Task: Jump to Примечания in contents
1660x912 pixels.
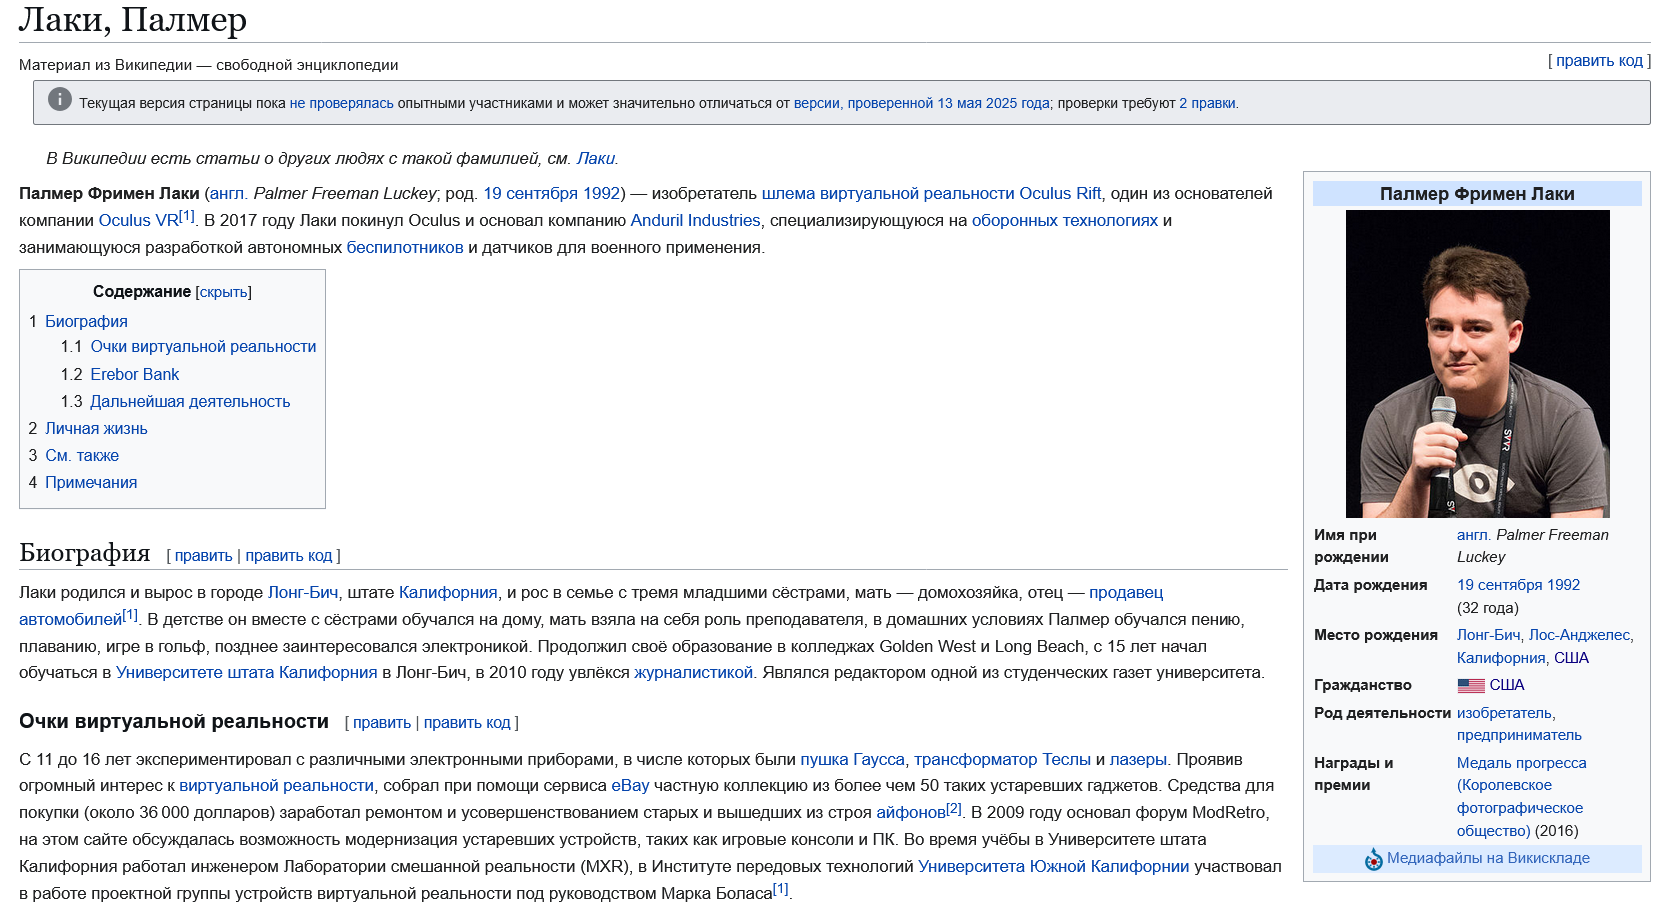Action: (x=91, y=482)
